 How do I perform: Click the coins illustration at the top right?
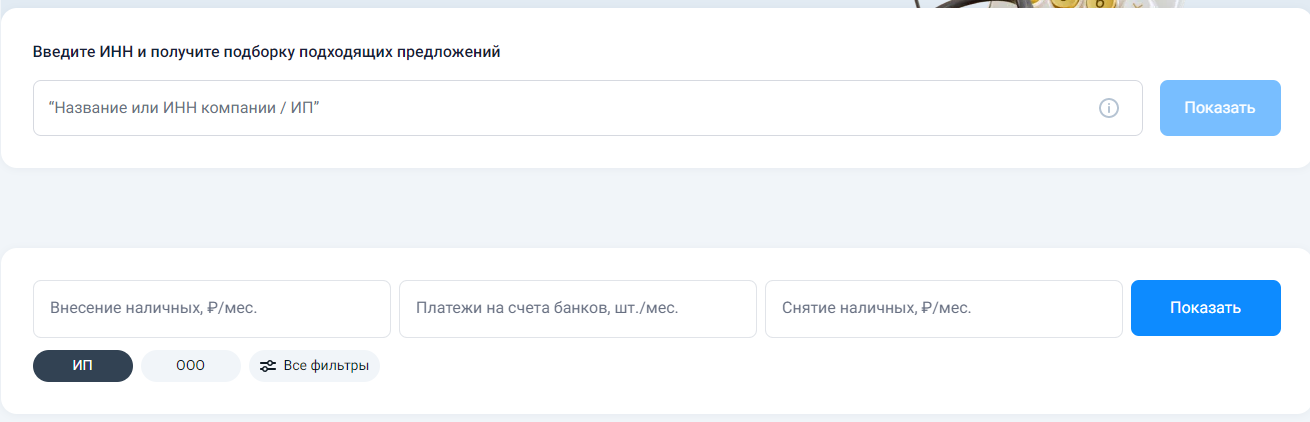[1045, 5]
